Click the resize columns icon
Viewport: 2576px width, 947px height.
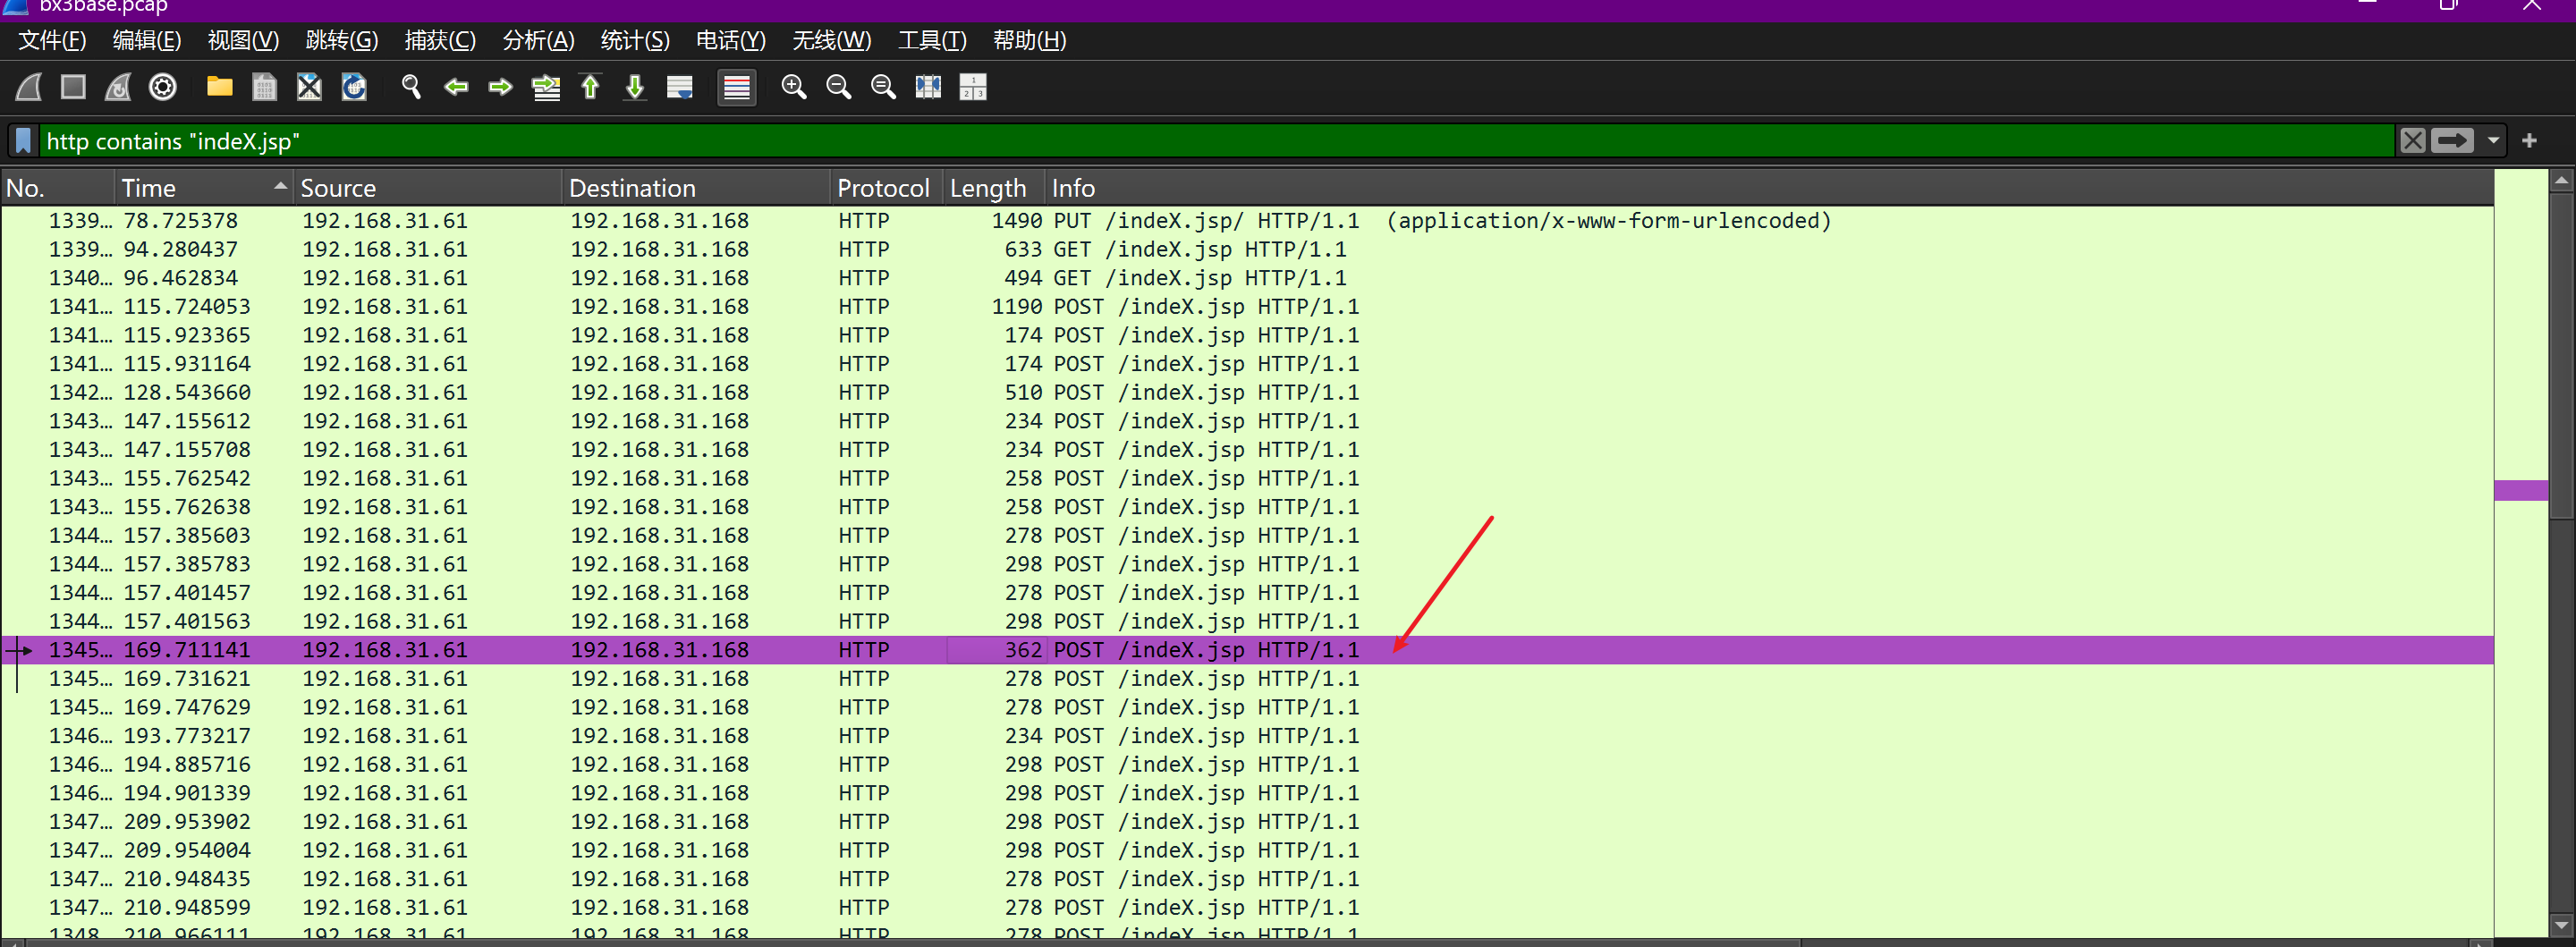coord(927,88)
